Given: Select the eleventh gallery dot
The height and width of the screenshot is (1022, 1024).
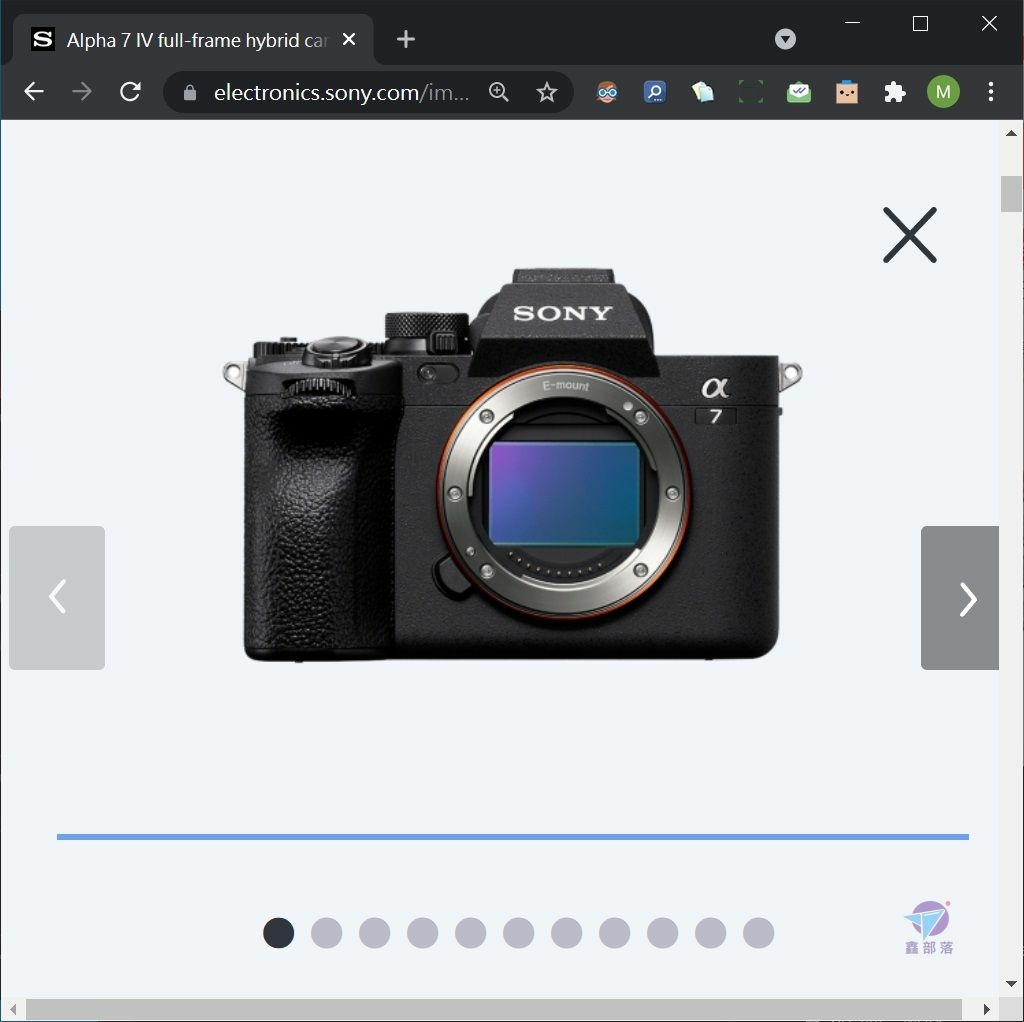Looking at the screenshot, I should 759,933.
